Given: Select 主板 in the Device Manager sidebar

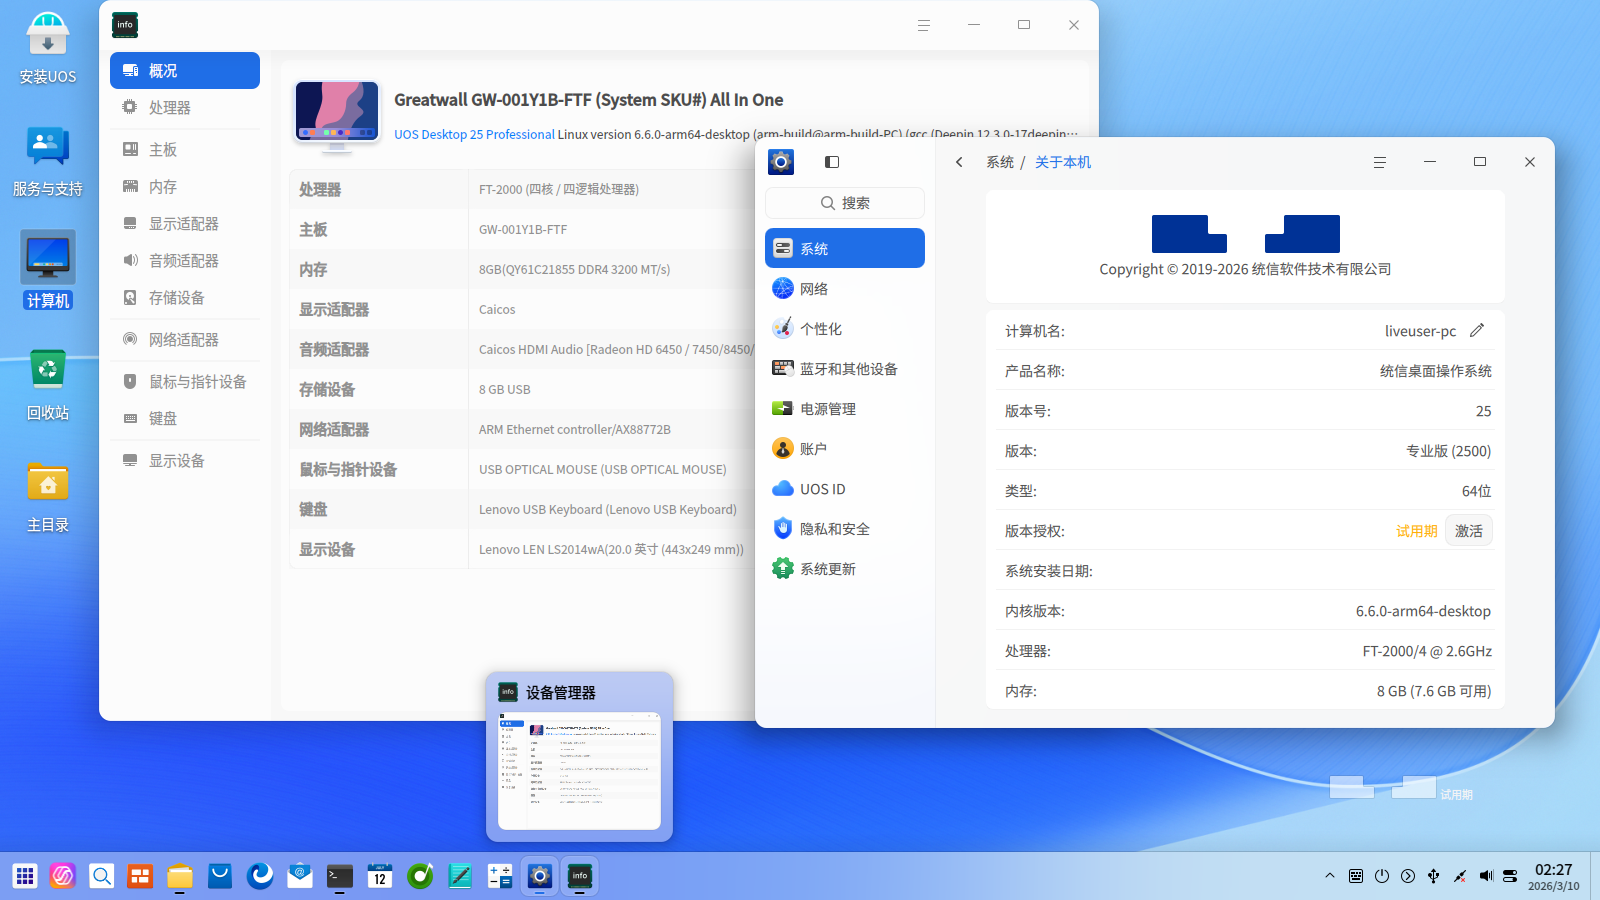Looking at the screenshot, I should 185,150.
